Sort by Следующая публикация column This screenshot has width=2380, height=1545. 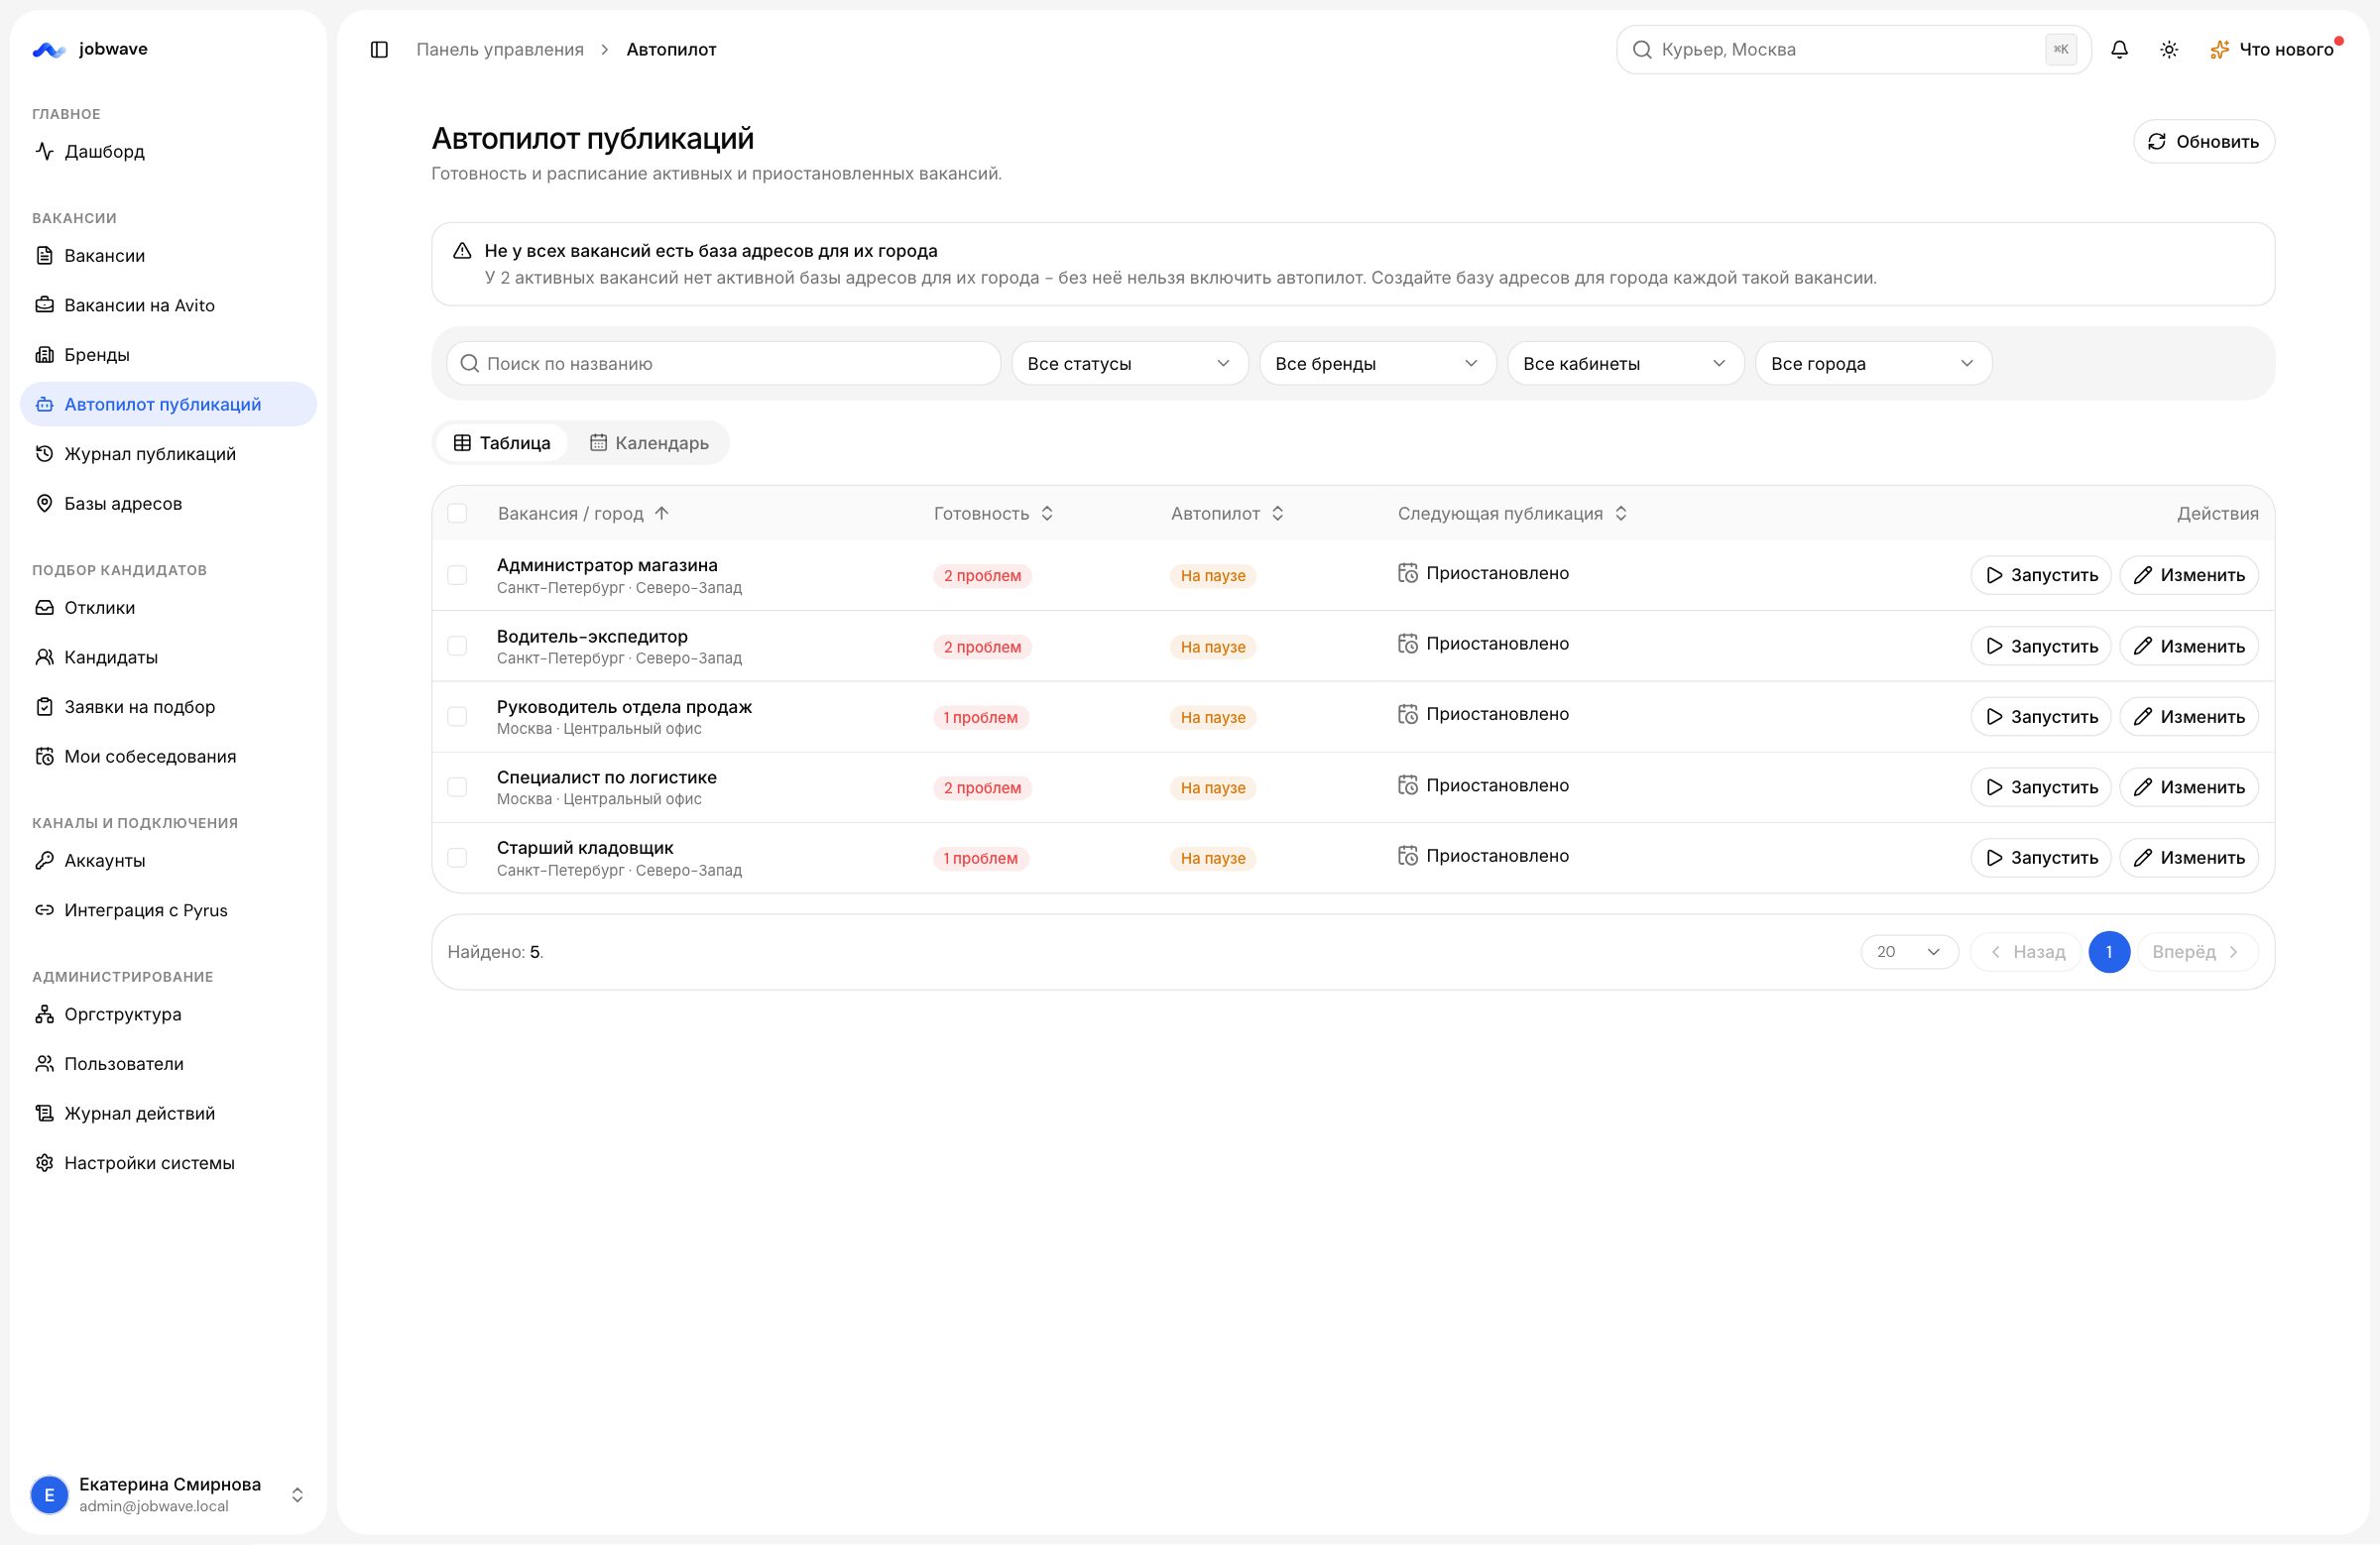(x=1512, y=513)
